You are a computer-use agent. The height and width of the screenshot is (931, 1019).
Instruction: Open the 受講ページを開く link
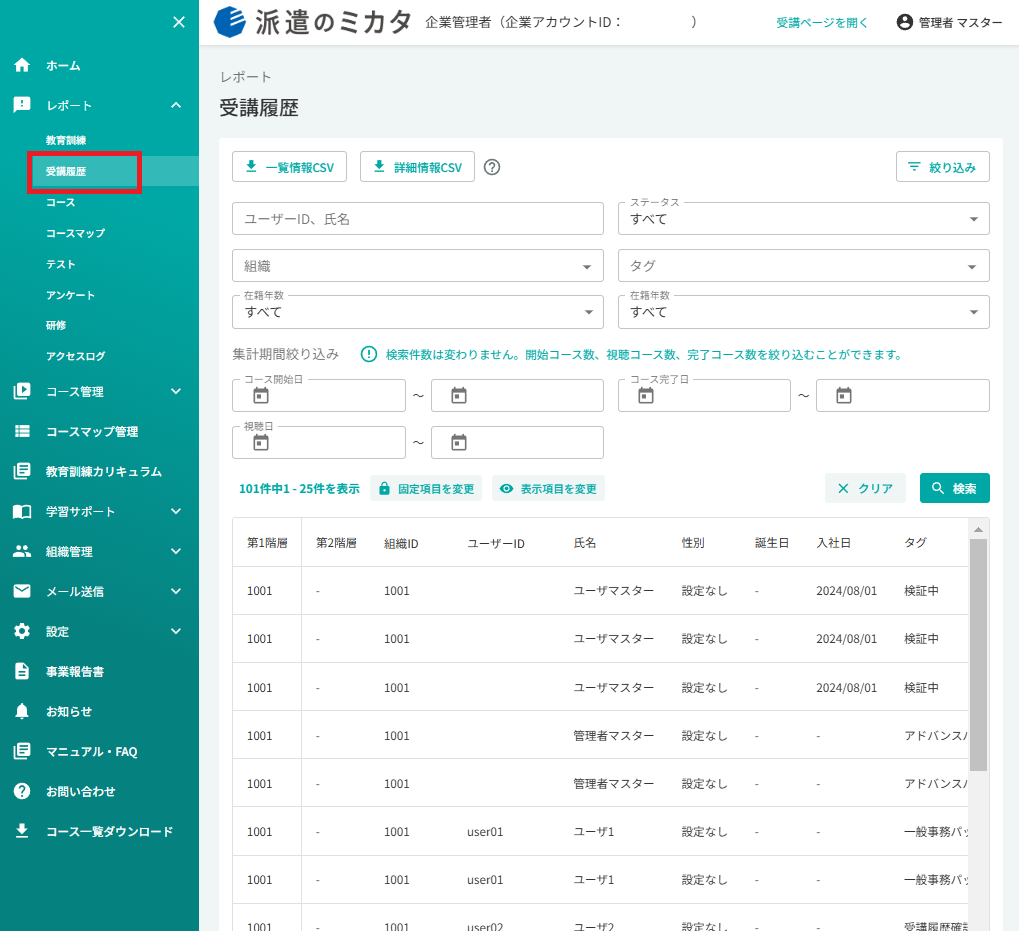pos(822,23)
